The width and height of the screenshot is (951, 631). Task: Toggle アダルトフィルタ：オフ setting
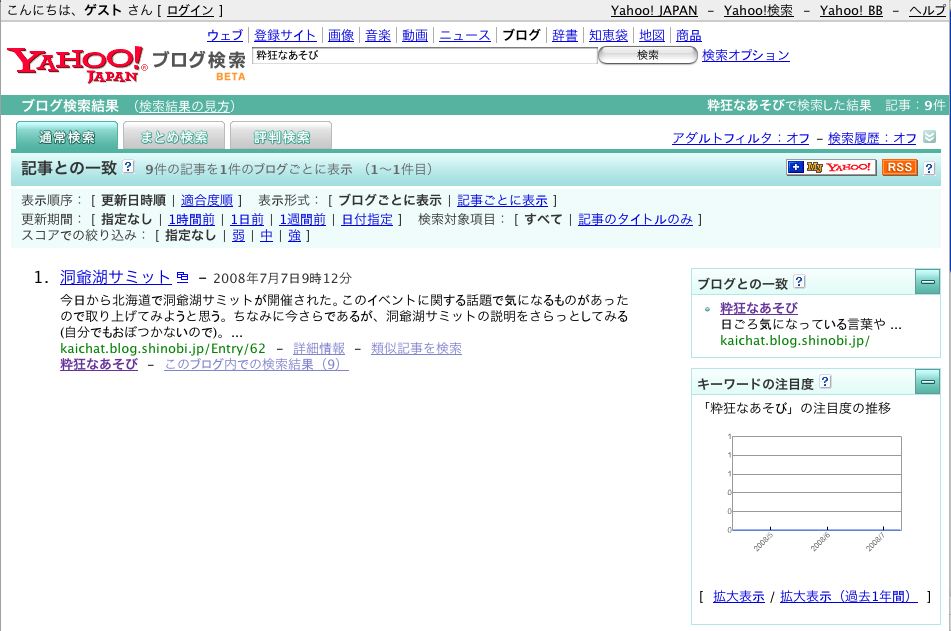741,138
